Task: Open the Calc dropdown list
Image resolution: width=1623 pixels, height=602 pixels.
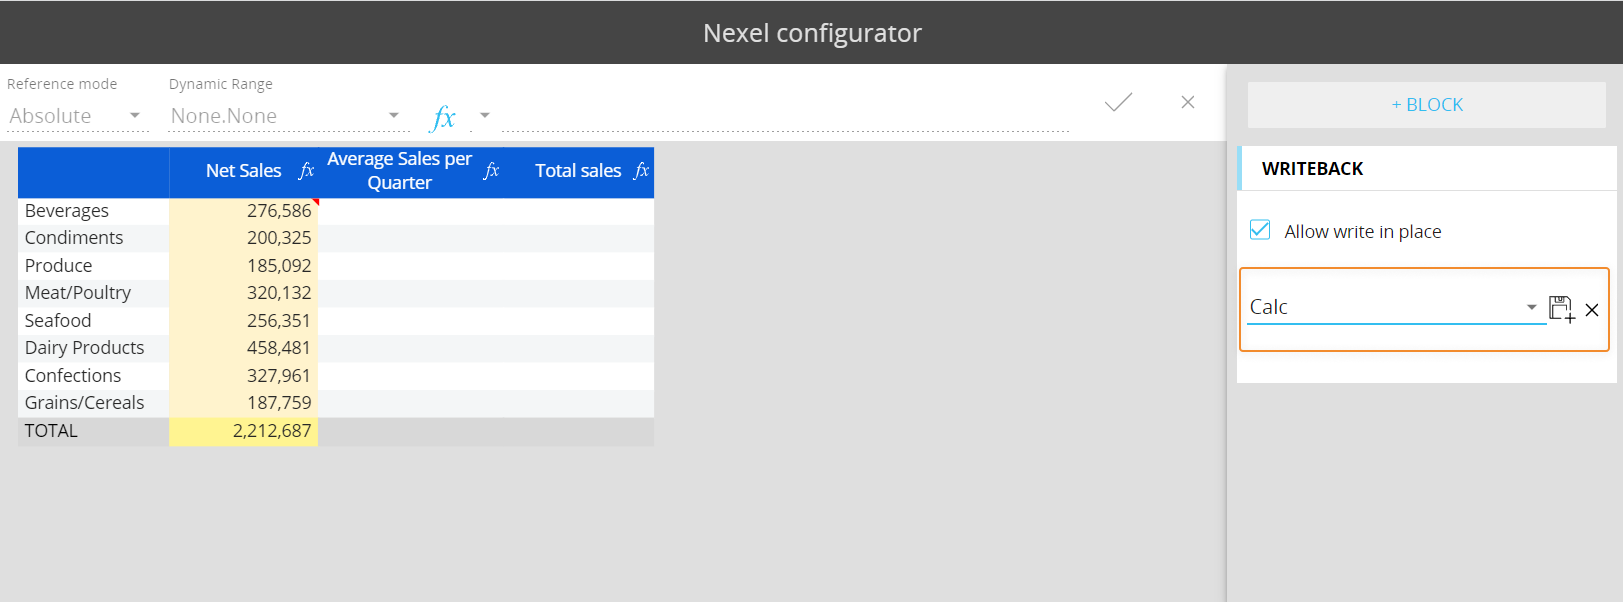Action: point(1530,307)
